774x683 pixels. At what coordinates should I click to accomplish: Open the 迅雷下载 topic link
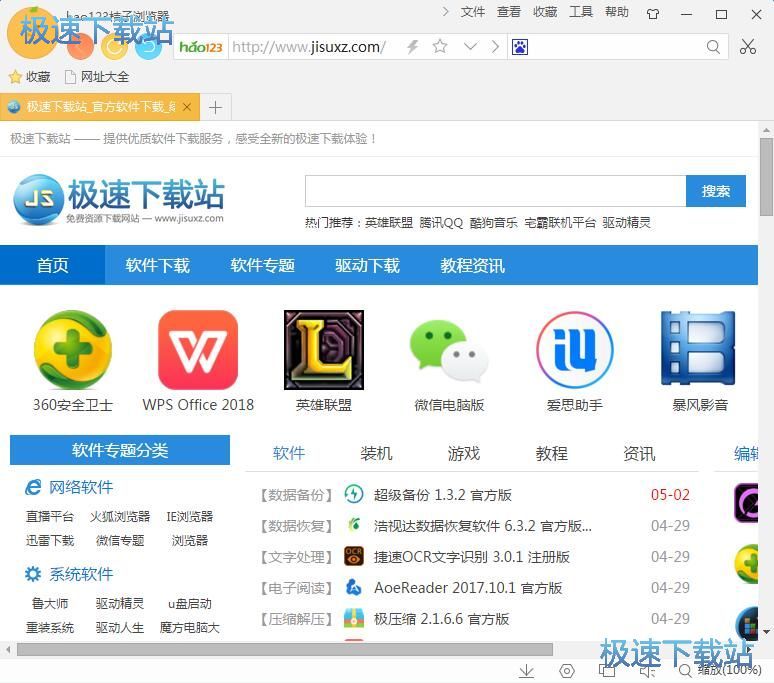(50, 541)
